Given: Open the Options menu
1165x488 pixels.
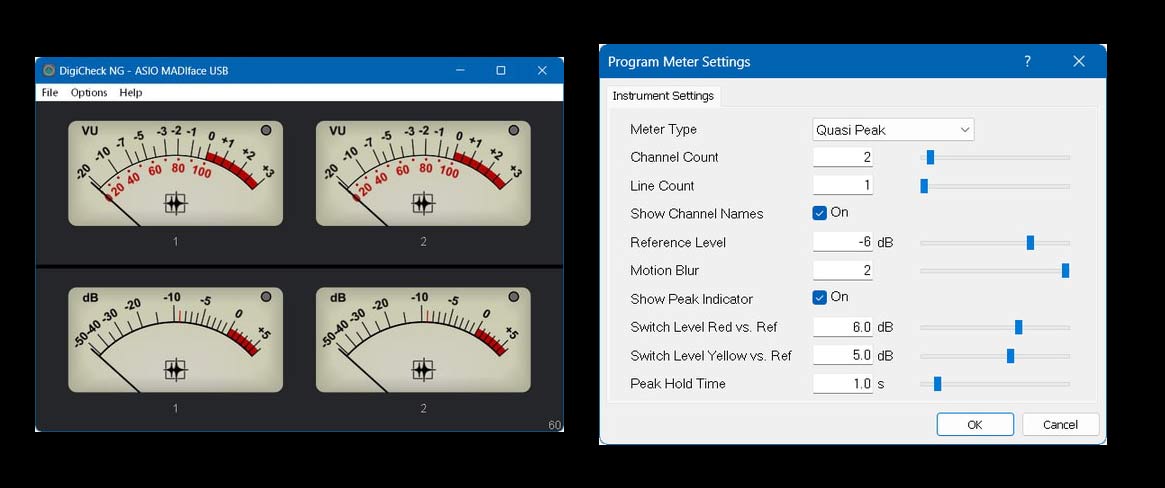Looking at the screenshot, I should (89, 93).
